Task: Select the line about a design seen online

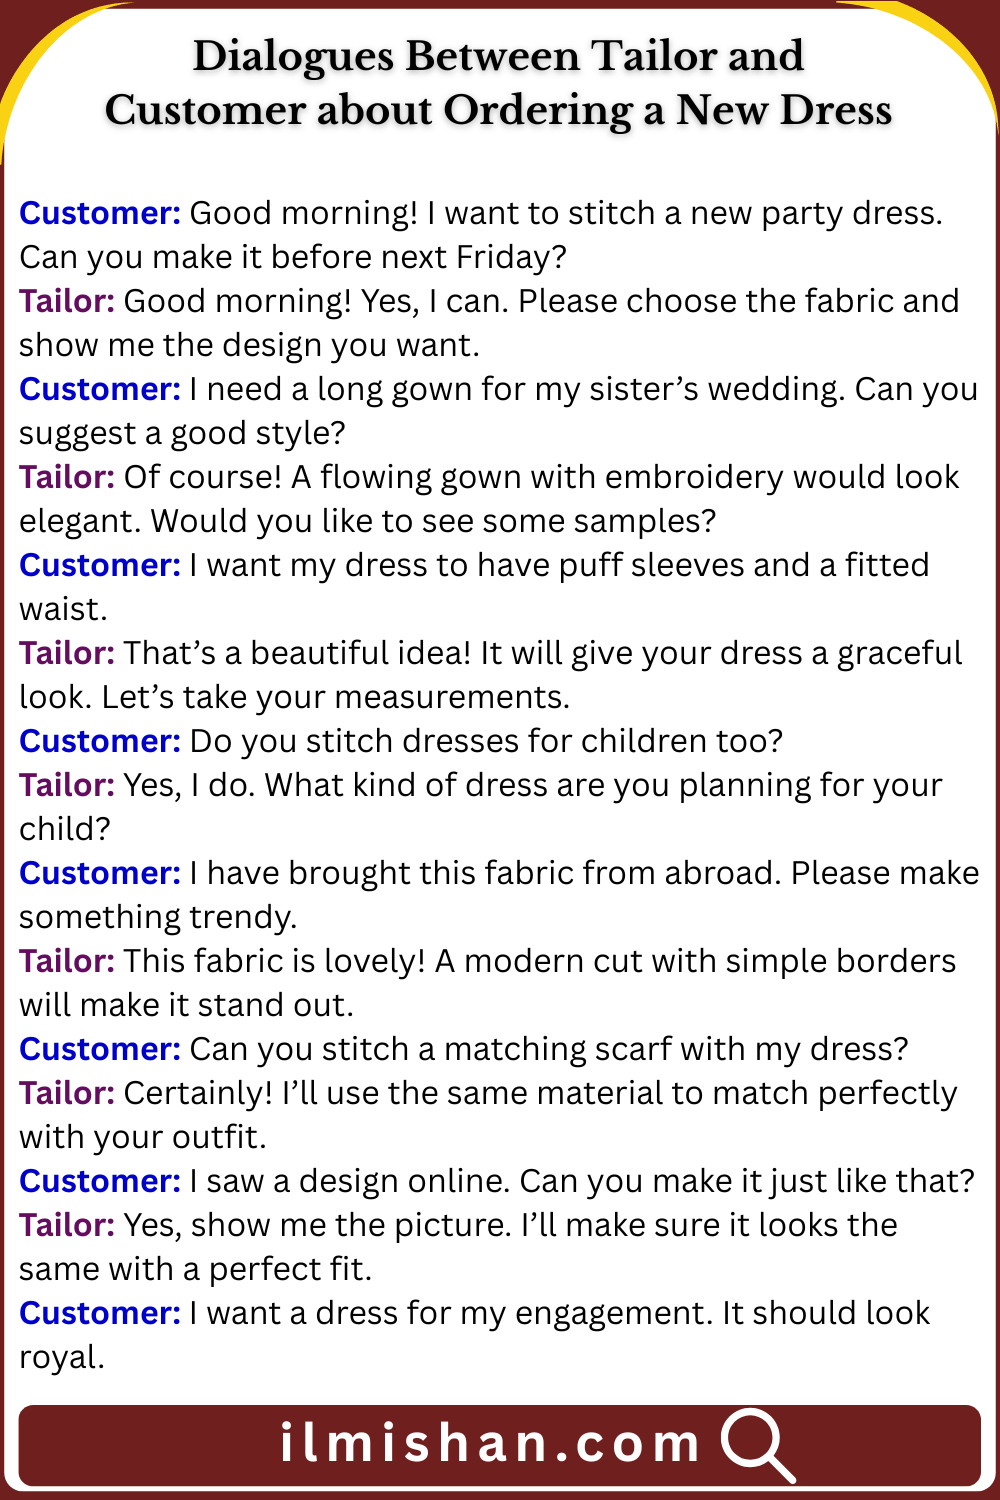Action: 581,1181
